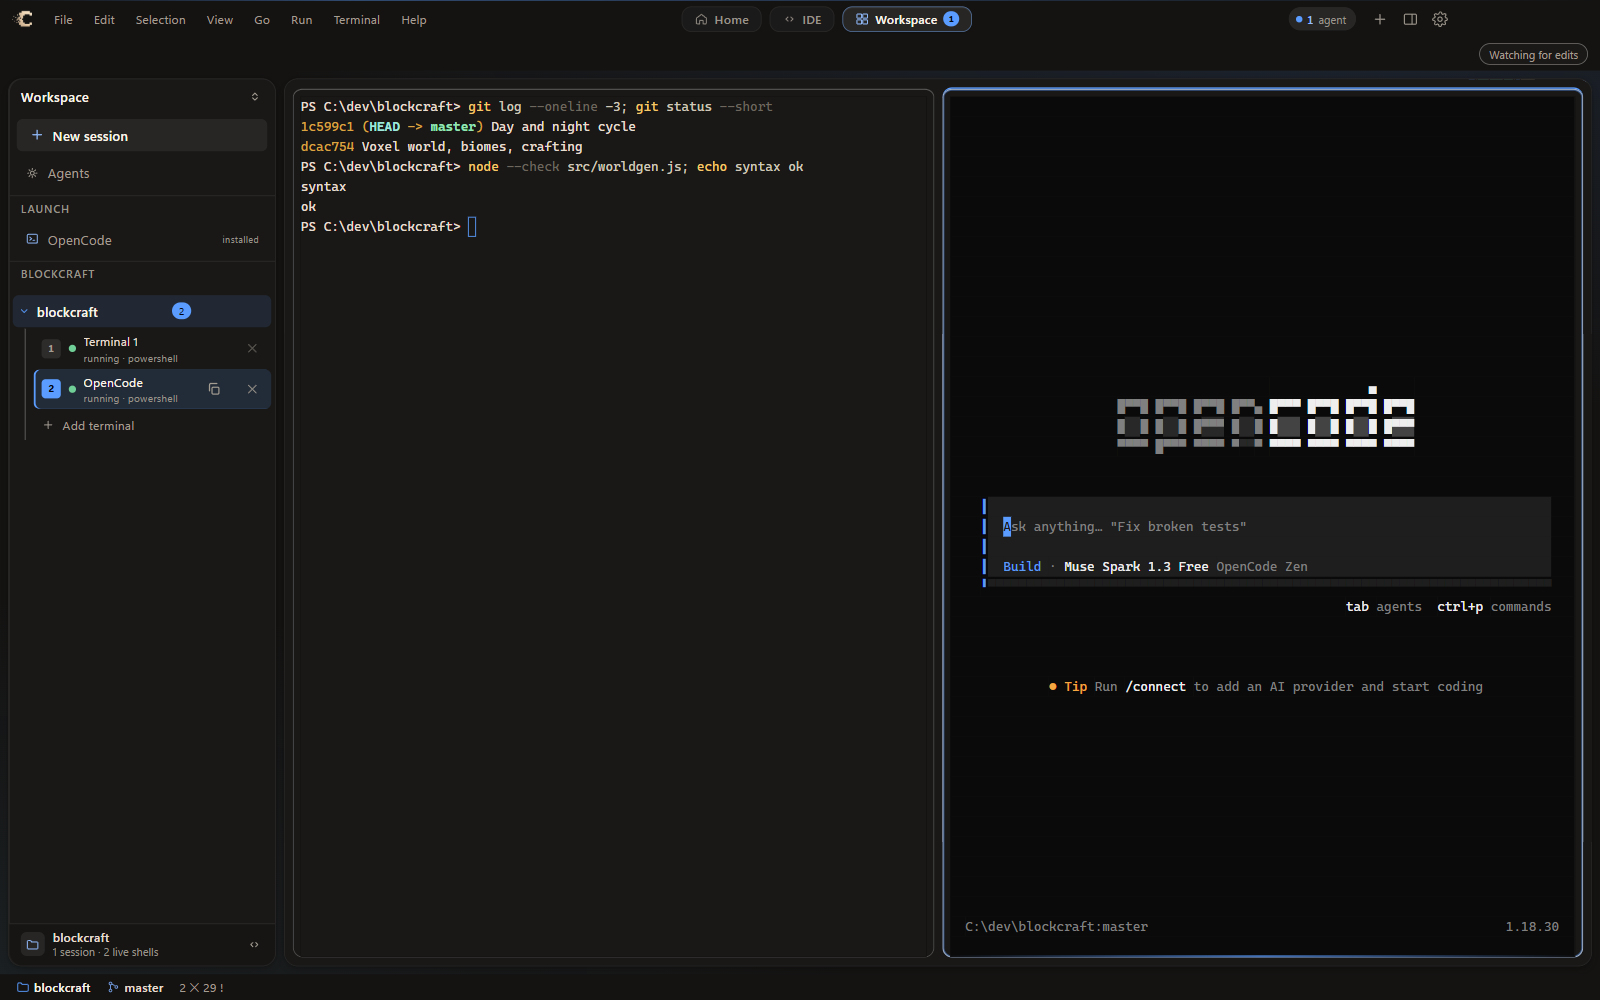Click the blockcraft folder in the status bar
1600x1000 pixels.
54,988
